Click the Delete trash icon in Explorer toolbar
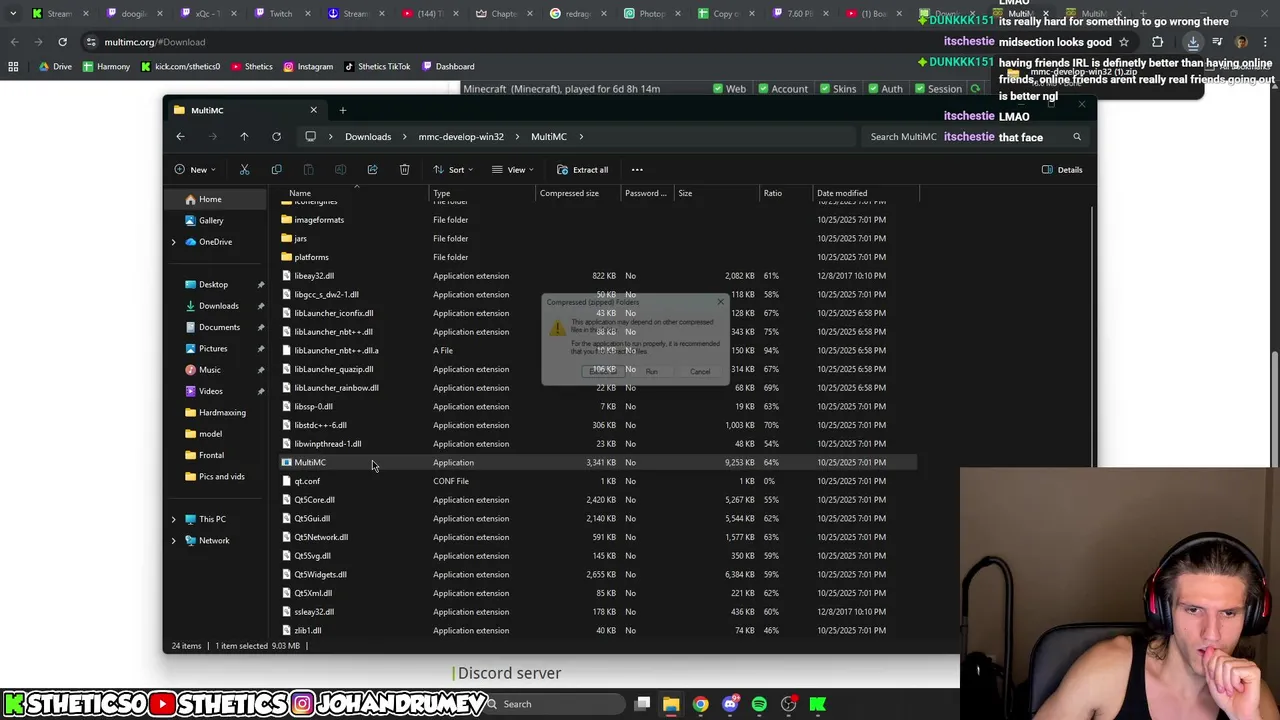Image resolution: width=1280 pixels, height=720 pixels. click(x=404, y=170)
